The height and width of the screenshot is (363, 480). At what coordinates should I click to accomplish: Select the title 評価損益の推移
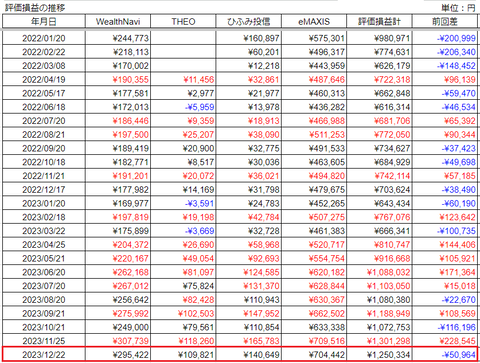tap(35, 8)
